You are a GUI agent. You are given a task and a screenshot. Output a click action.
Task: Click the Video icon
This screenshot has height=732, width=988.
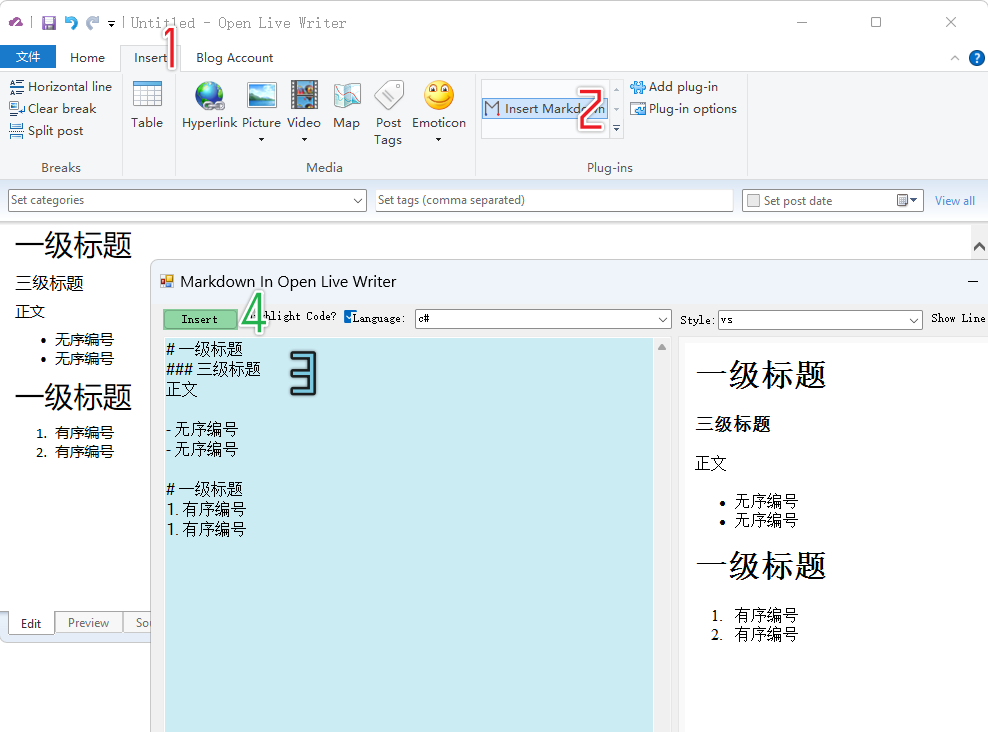pyautogui.click(x=304, y=95)
